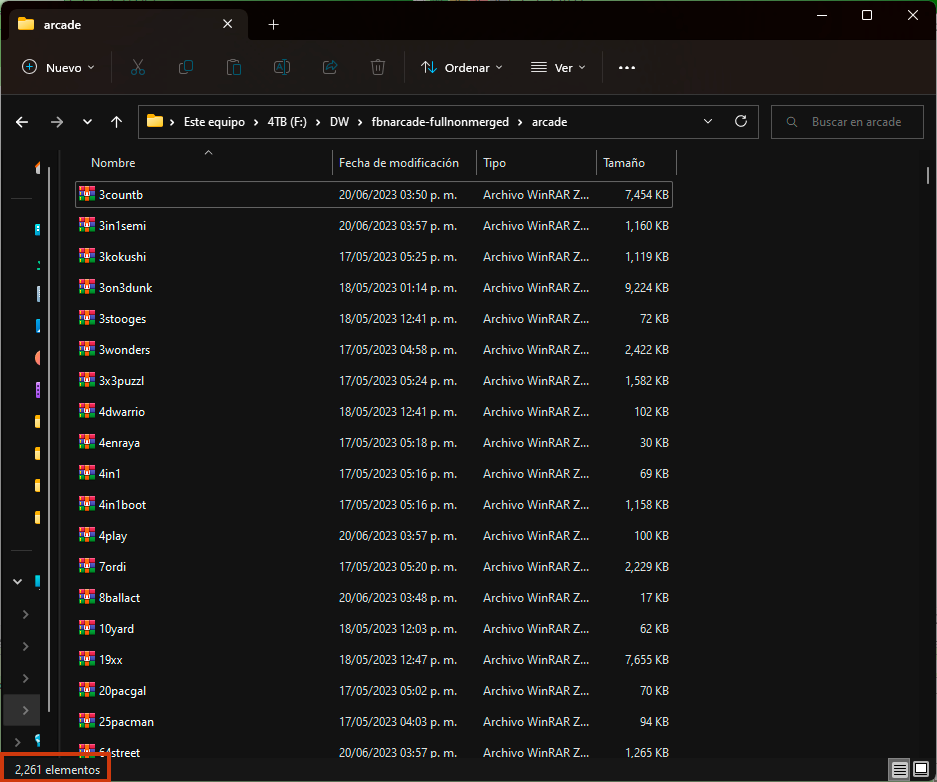Click the search magnifier icon
The height and width of the screenshot is (782, 937).
pos(792,122)
